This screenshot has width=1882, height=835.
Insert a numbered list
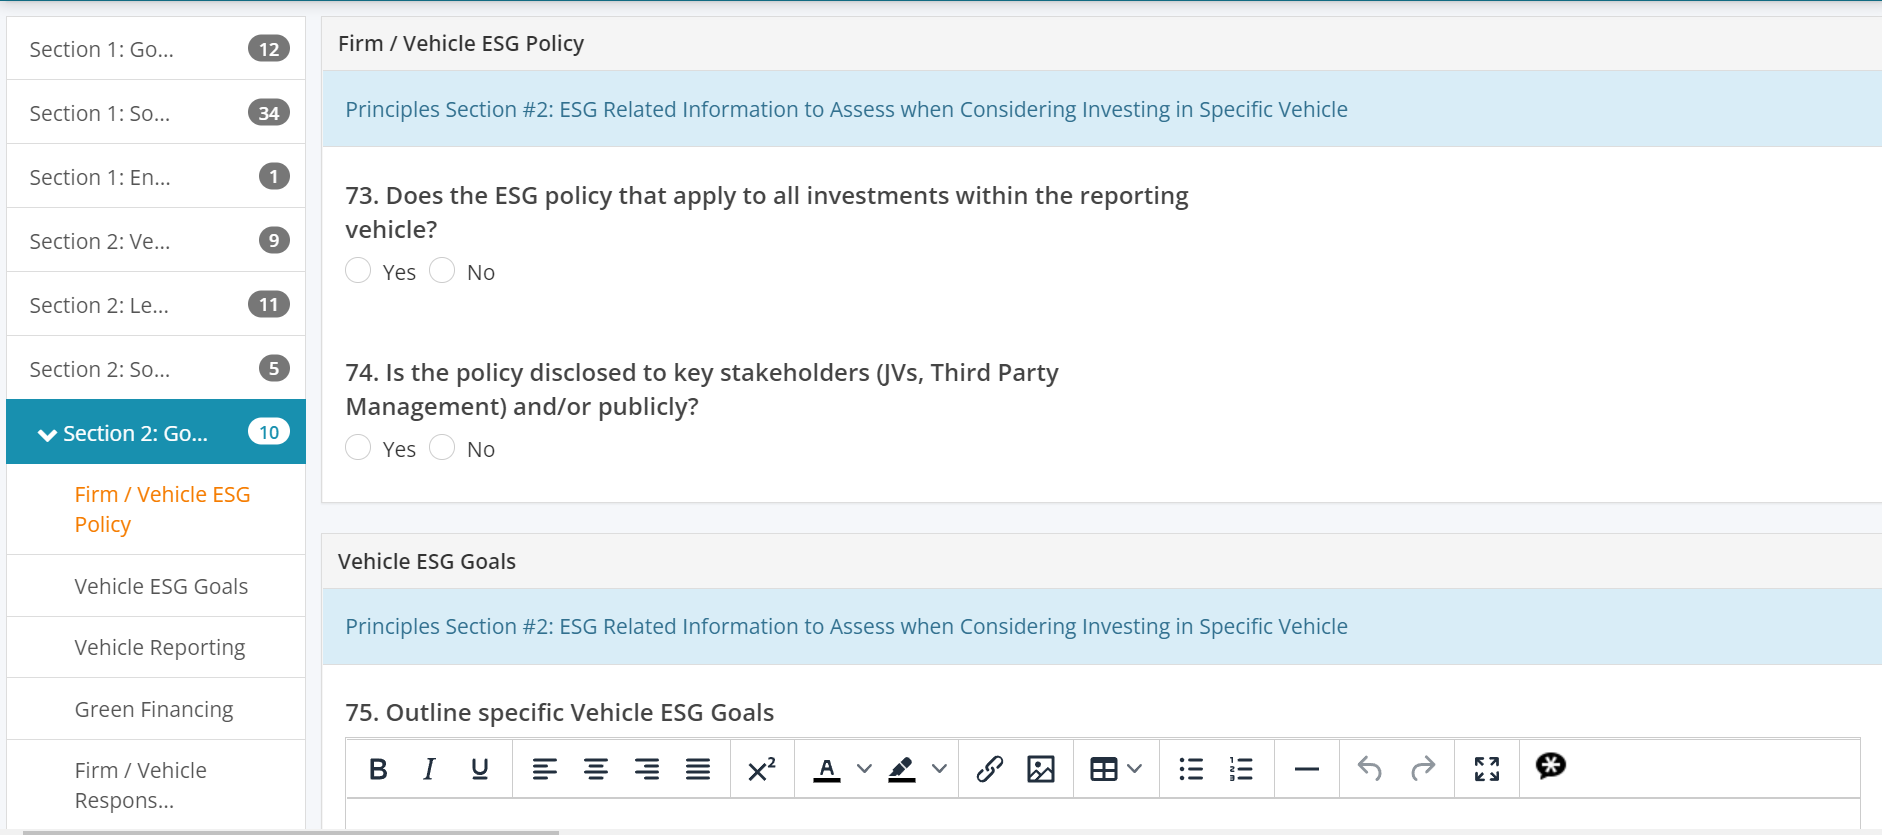click(1241, 769)
